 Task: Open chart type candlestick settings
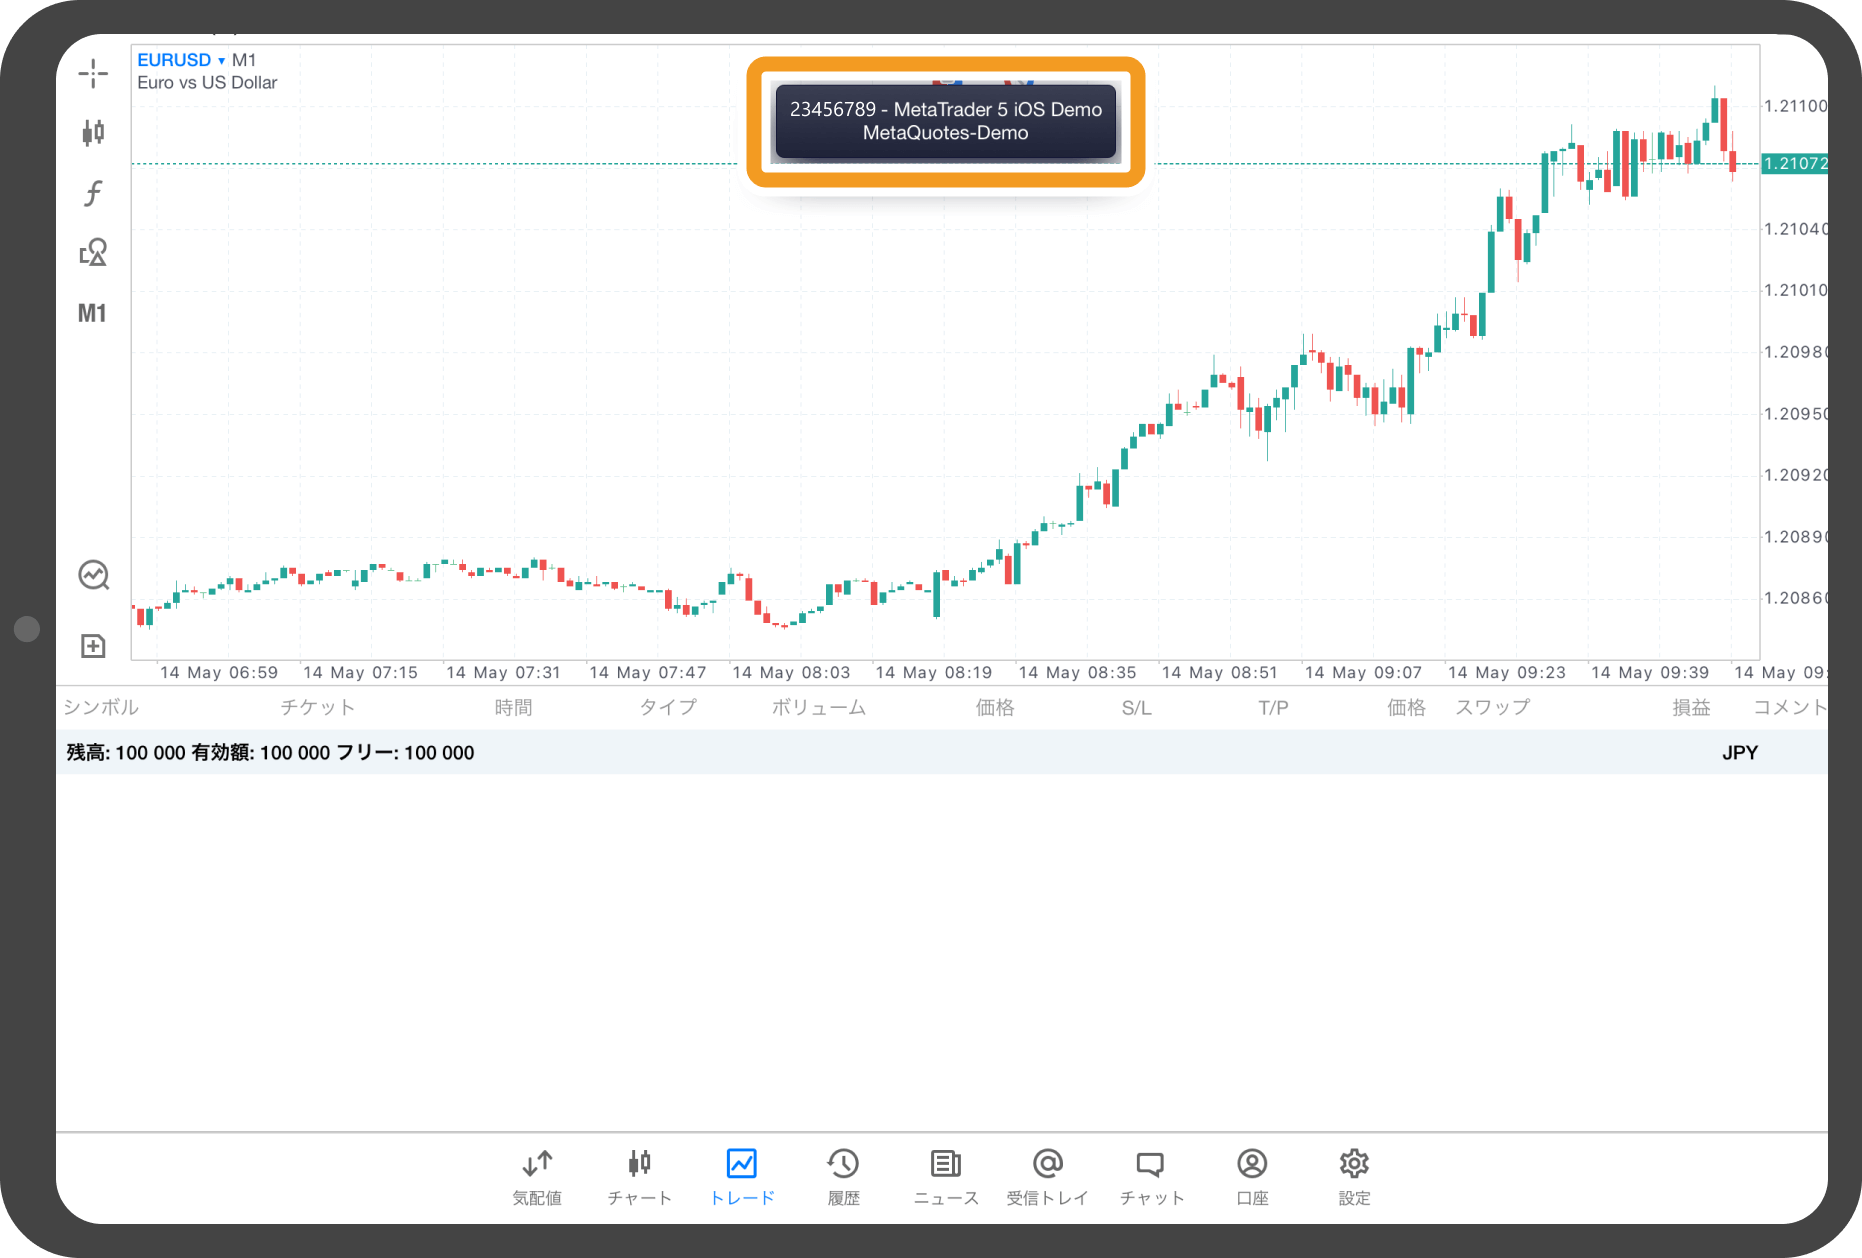point(93,132)
